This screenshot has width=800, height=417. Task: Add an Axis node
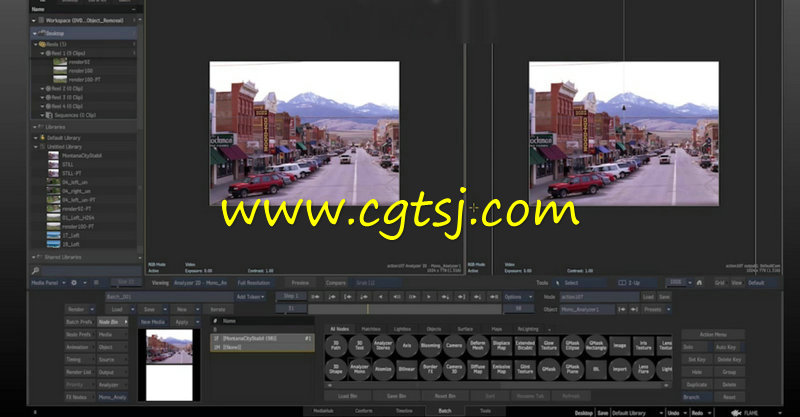pyautogui.click(x=407, y=346)
